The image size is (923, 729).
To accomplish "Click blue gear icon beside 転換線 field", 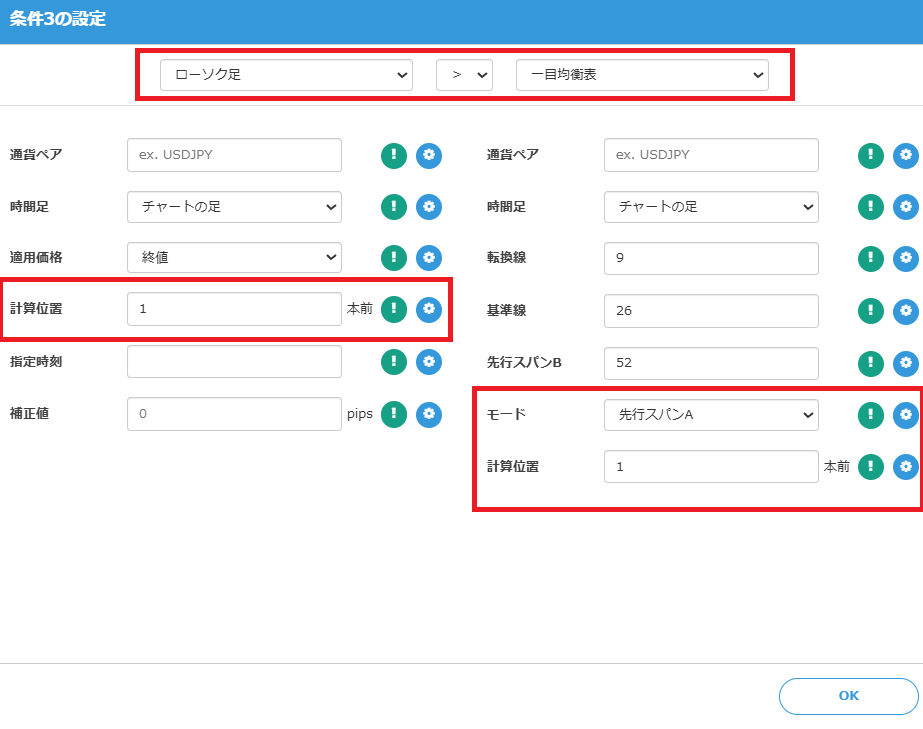I will 905,258.
